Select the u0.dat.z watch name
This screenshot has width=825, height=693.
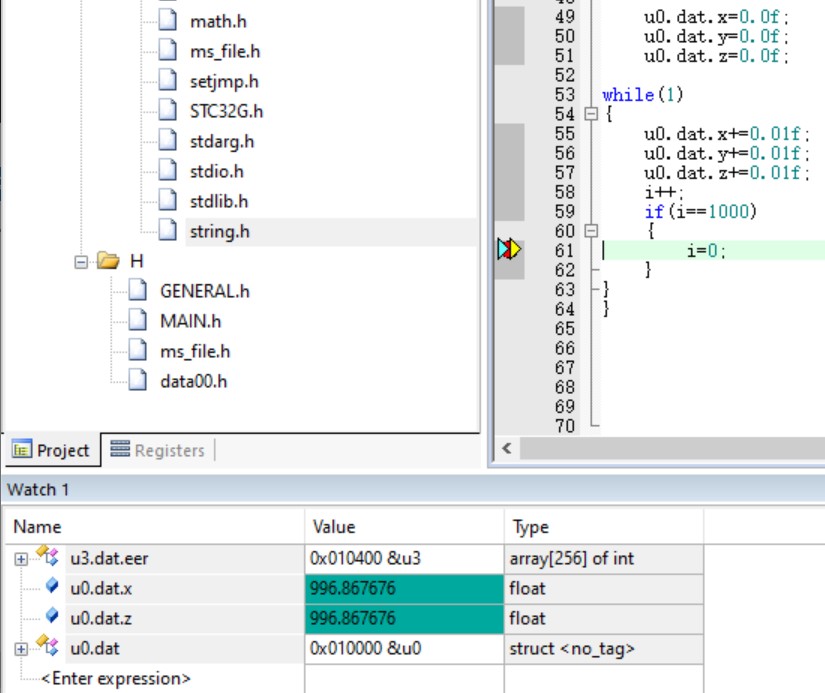[x=101, y=618]
